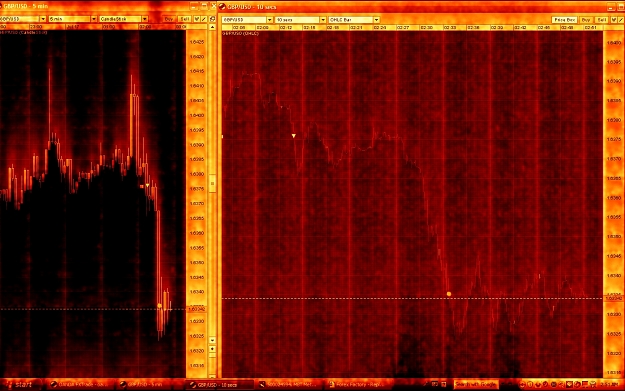Click the first scroll down arrow of 5 min chart
Image resolution: width=625 pixels, height=391 pixels.
pos(212,340)
